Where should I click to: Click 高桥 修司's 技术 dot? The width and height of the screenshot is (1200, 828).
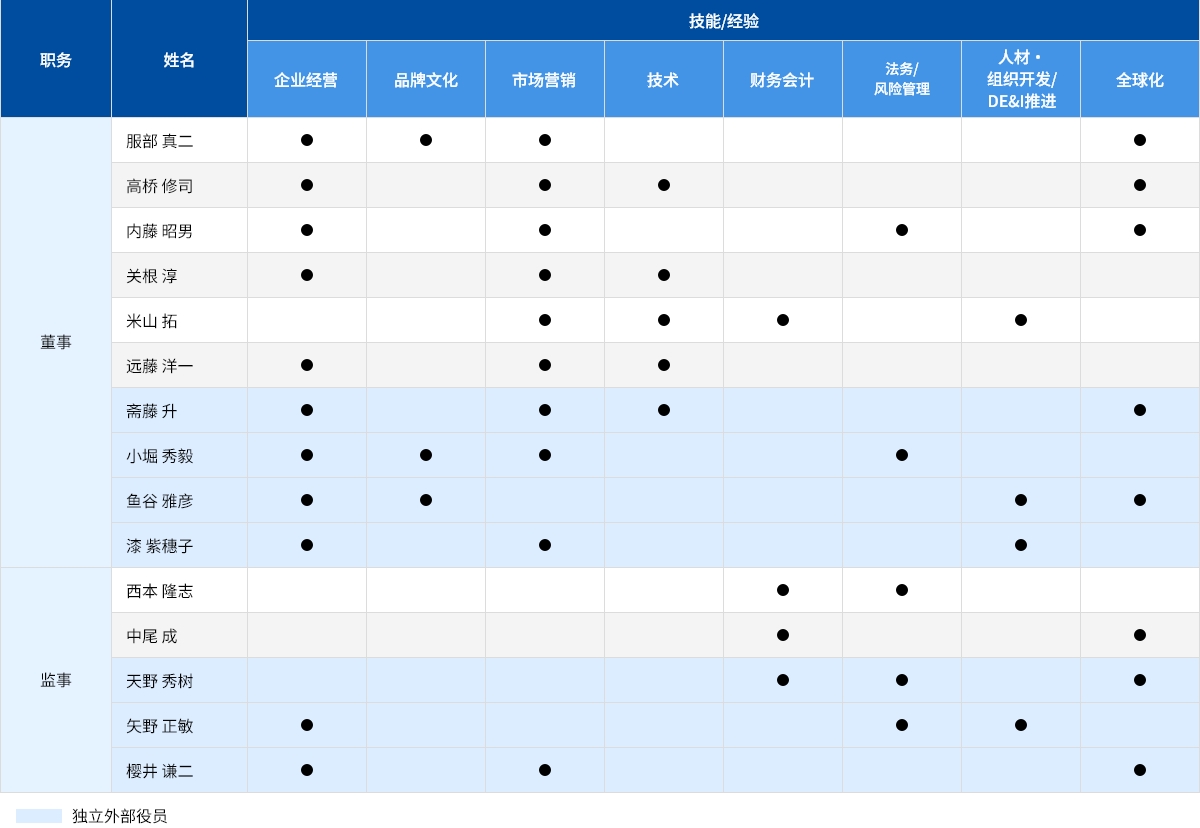[664, 185]
